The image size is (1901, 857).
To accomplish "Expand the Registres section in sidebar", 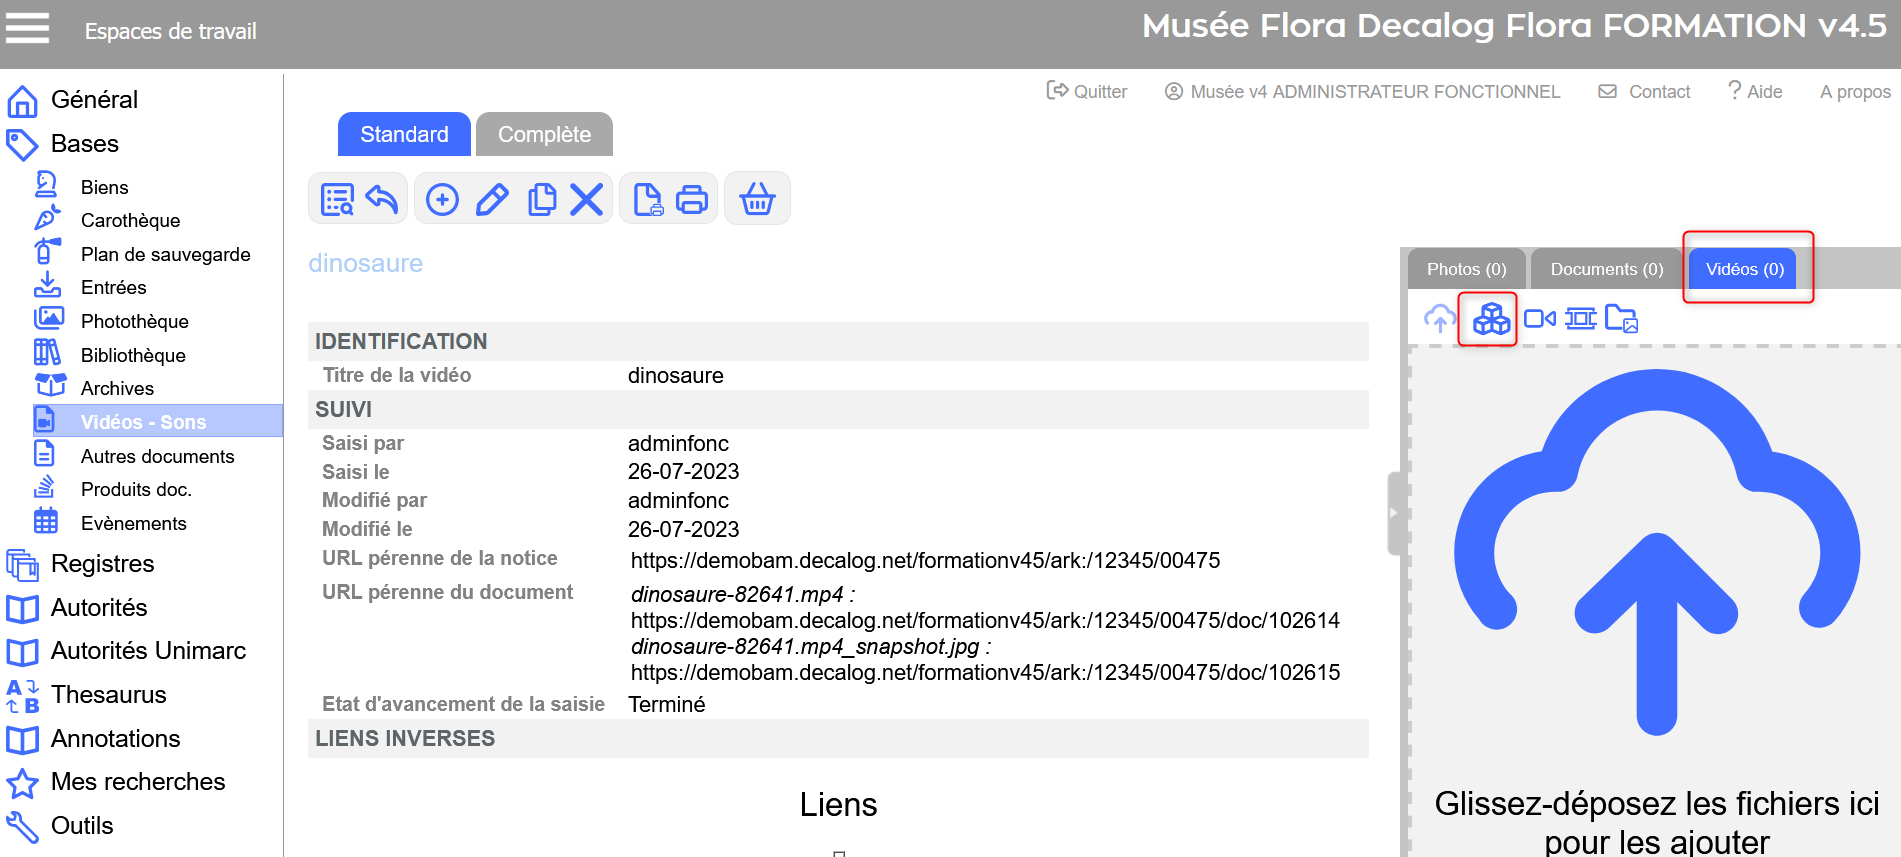I will point(102,564).
